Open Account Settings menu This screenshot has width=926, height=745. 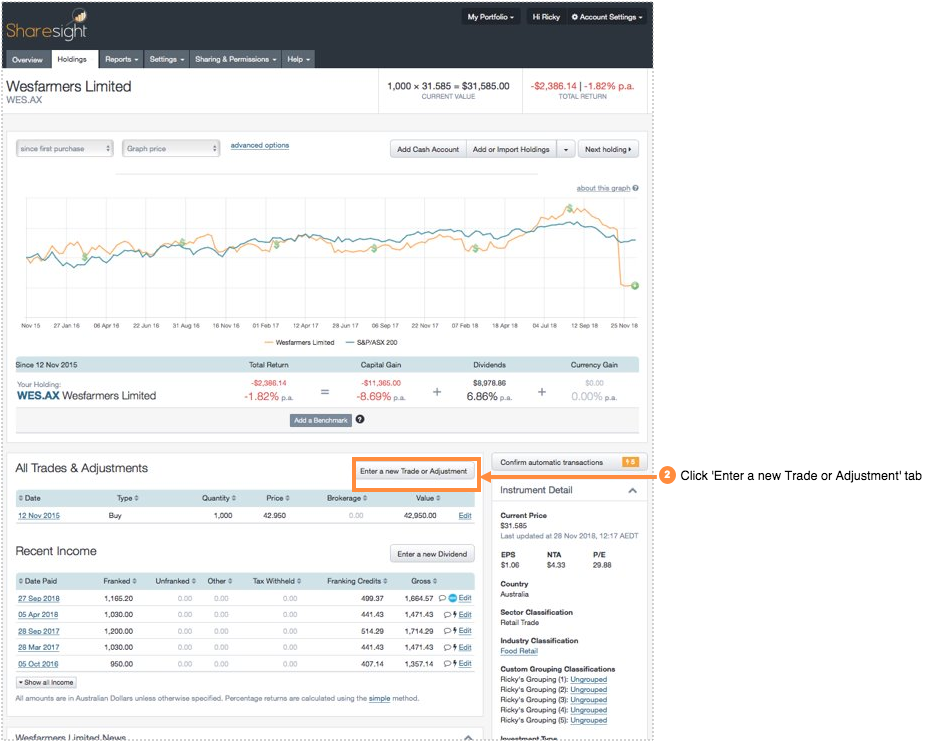pyautogui.click(x=607, y=17)
